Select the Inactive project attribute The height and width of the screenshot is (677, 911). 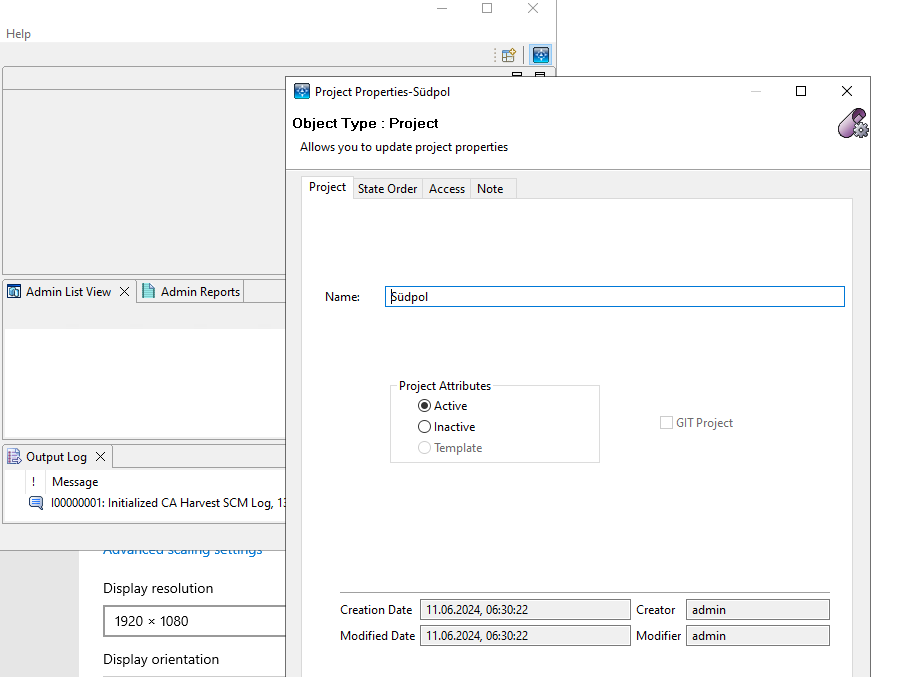pos(425,427)
